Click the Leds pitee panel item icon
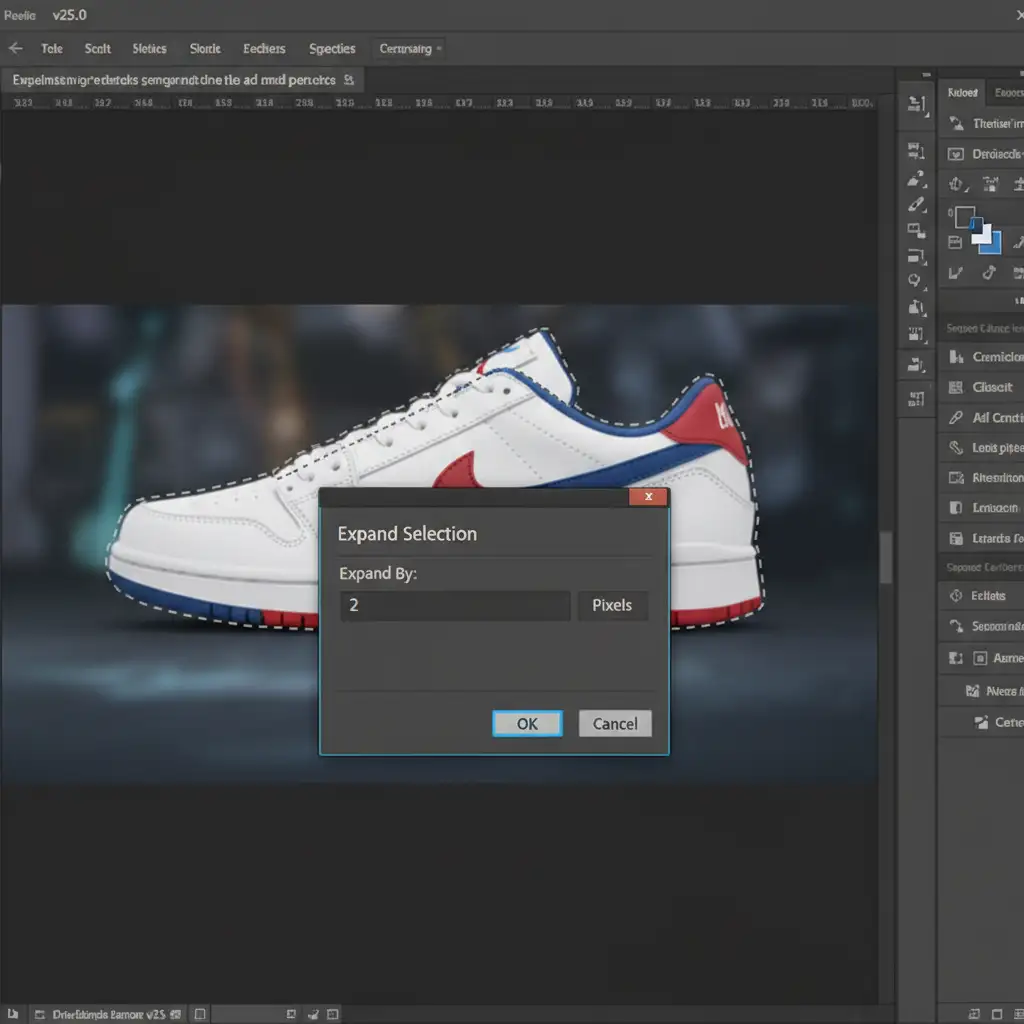 point(954,448)
